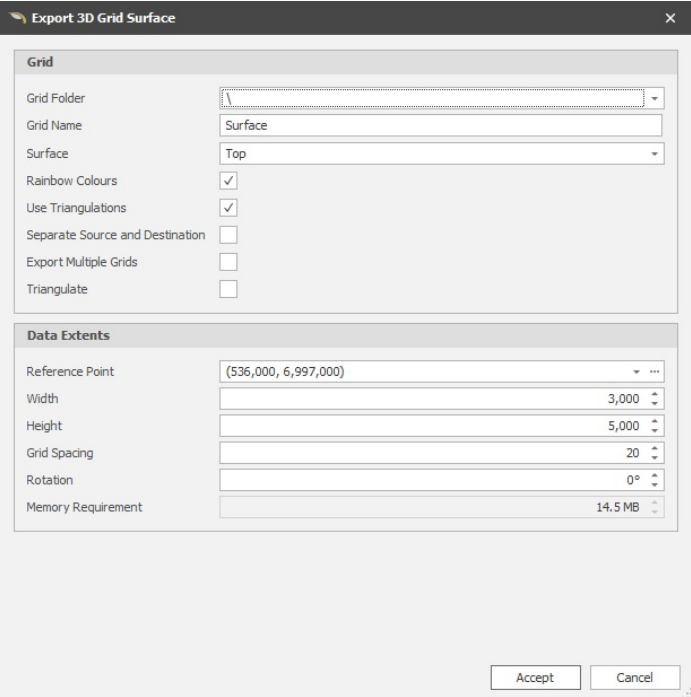Viewport: 691px width, 697px height.
Task: Disable the Rainbow Colours checkbox
Action: (229, 181)
